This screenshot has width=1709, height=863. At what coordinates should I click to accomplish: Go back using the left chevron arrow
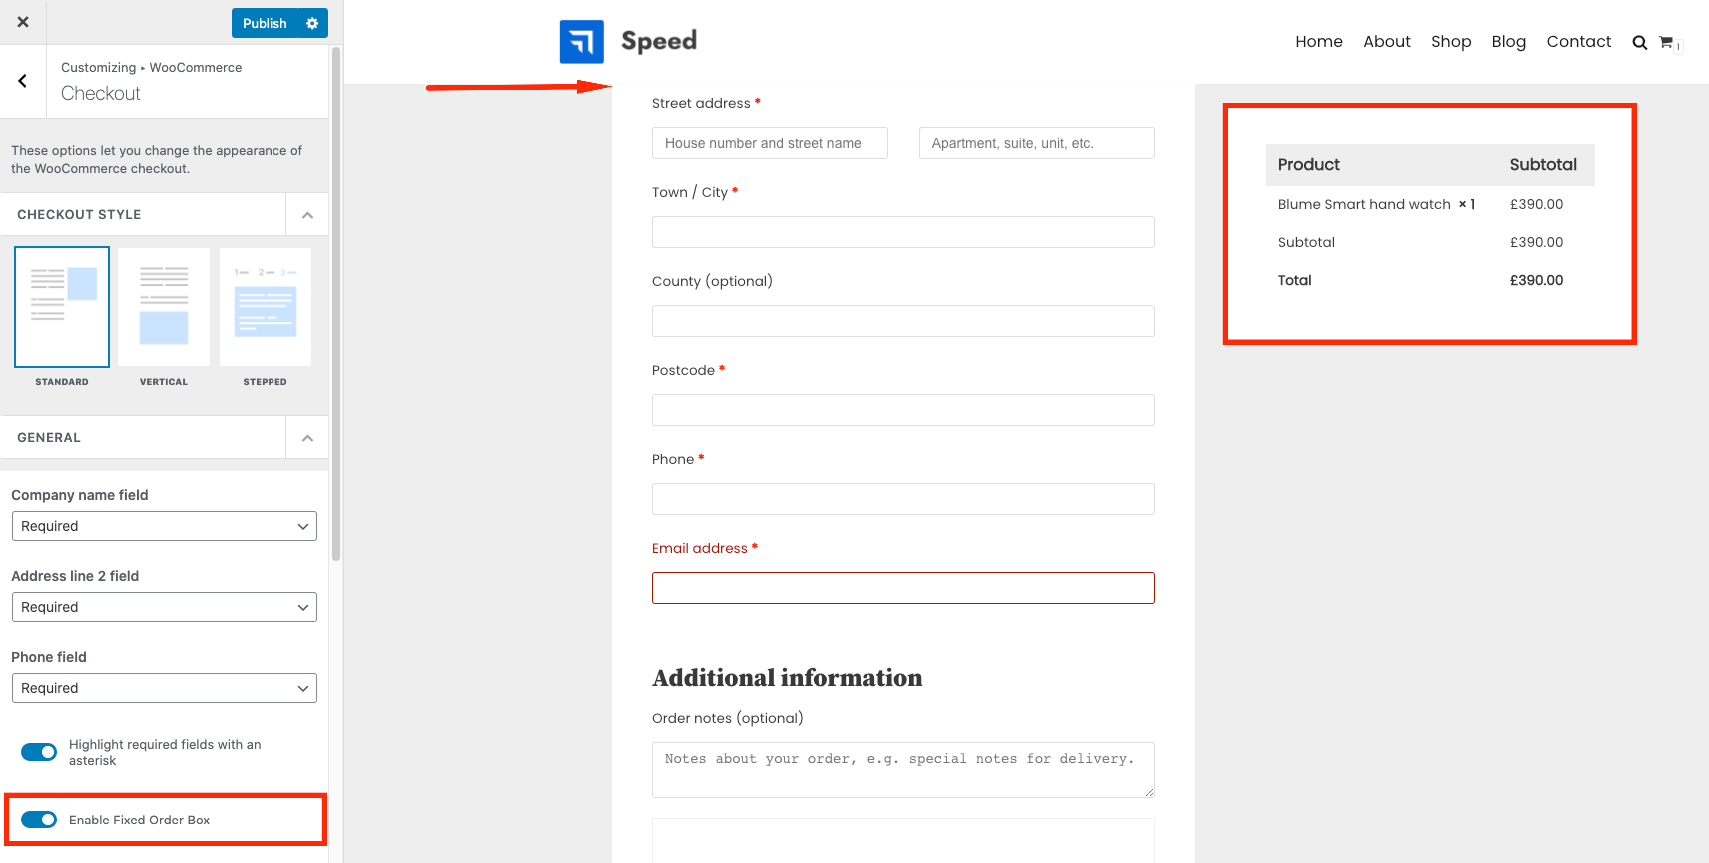point(22,81)
